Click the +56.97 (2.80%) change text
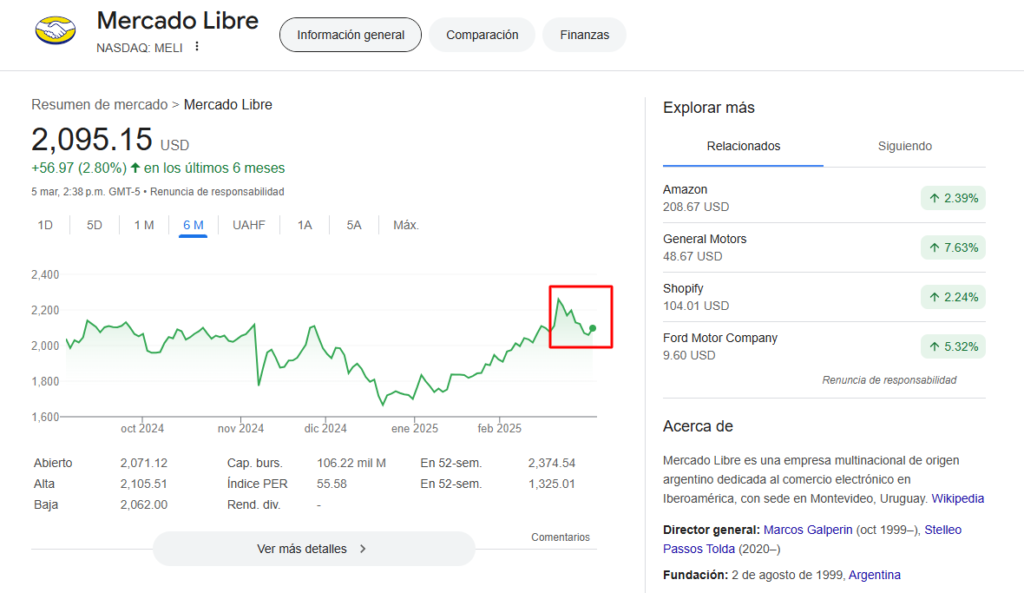Viewport: 1024px width, 593px height. pyautogui.click(x=79, y=168)
